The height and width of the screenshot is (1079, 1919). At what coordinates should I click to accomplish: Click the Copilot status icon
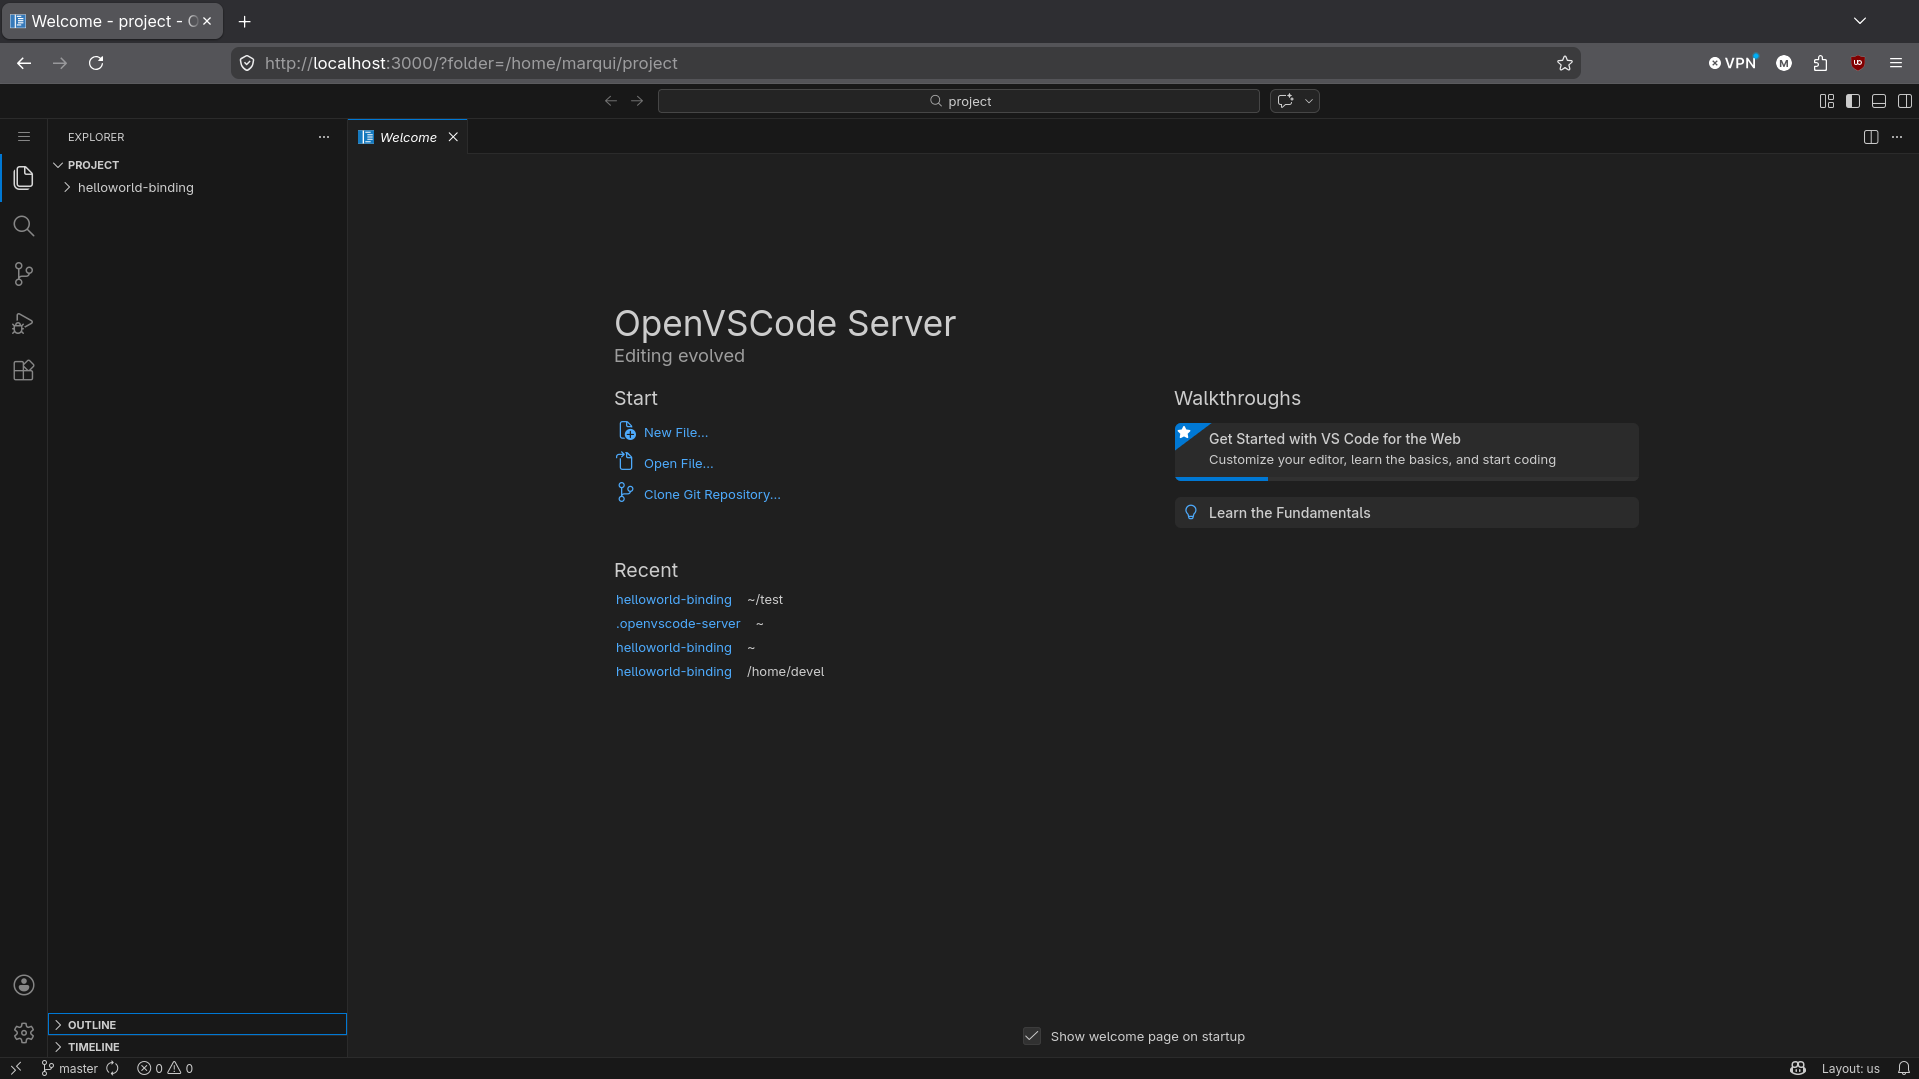tap(1798, 1068)
